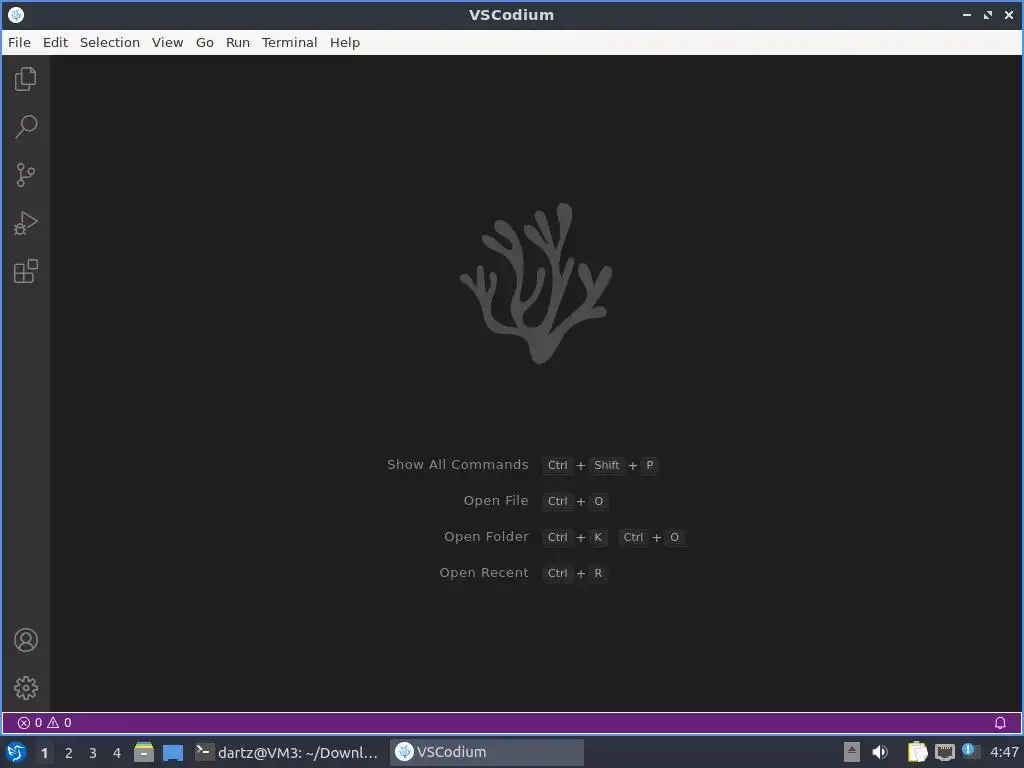Switch to workspace 2 in taskbar
Screen dimensions: 1024x768
pos(69,753)
